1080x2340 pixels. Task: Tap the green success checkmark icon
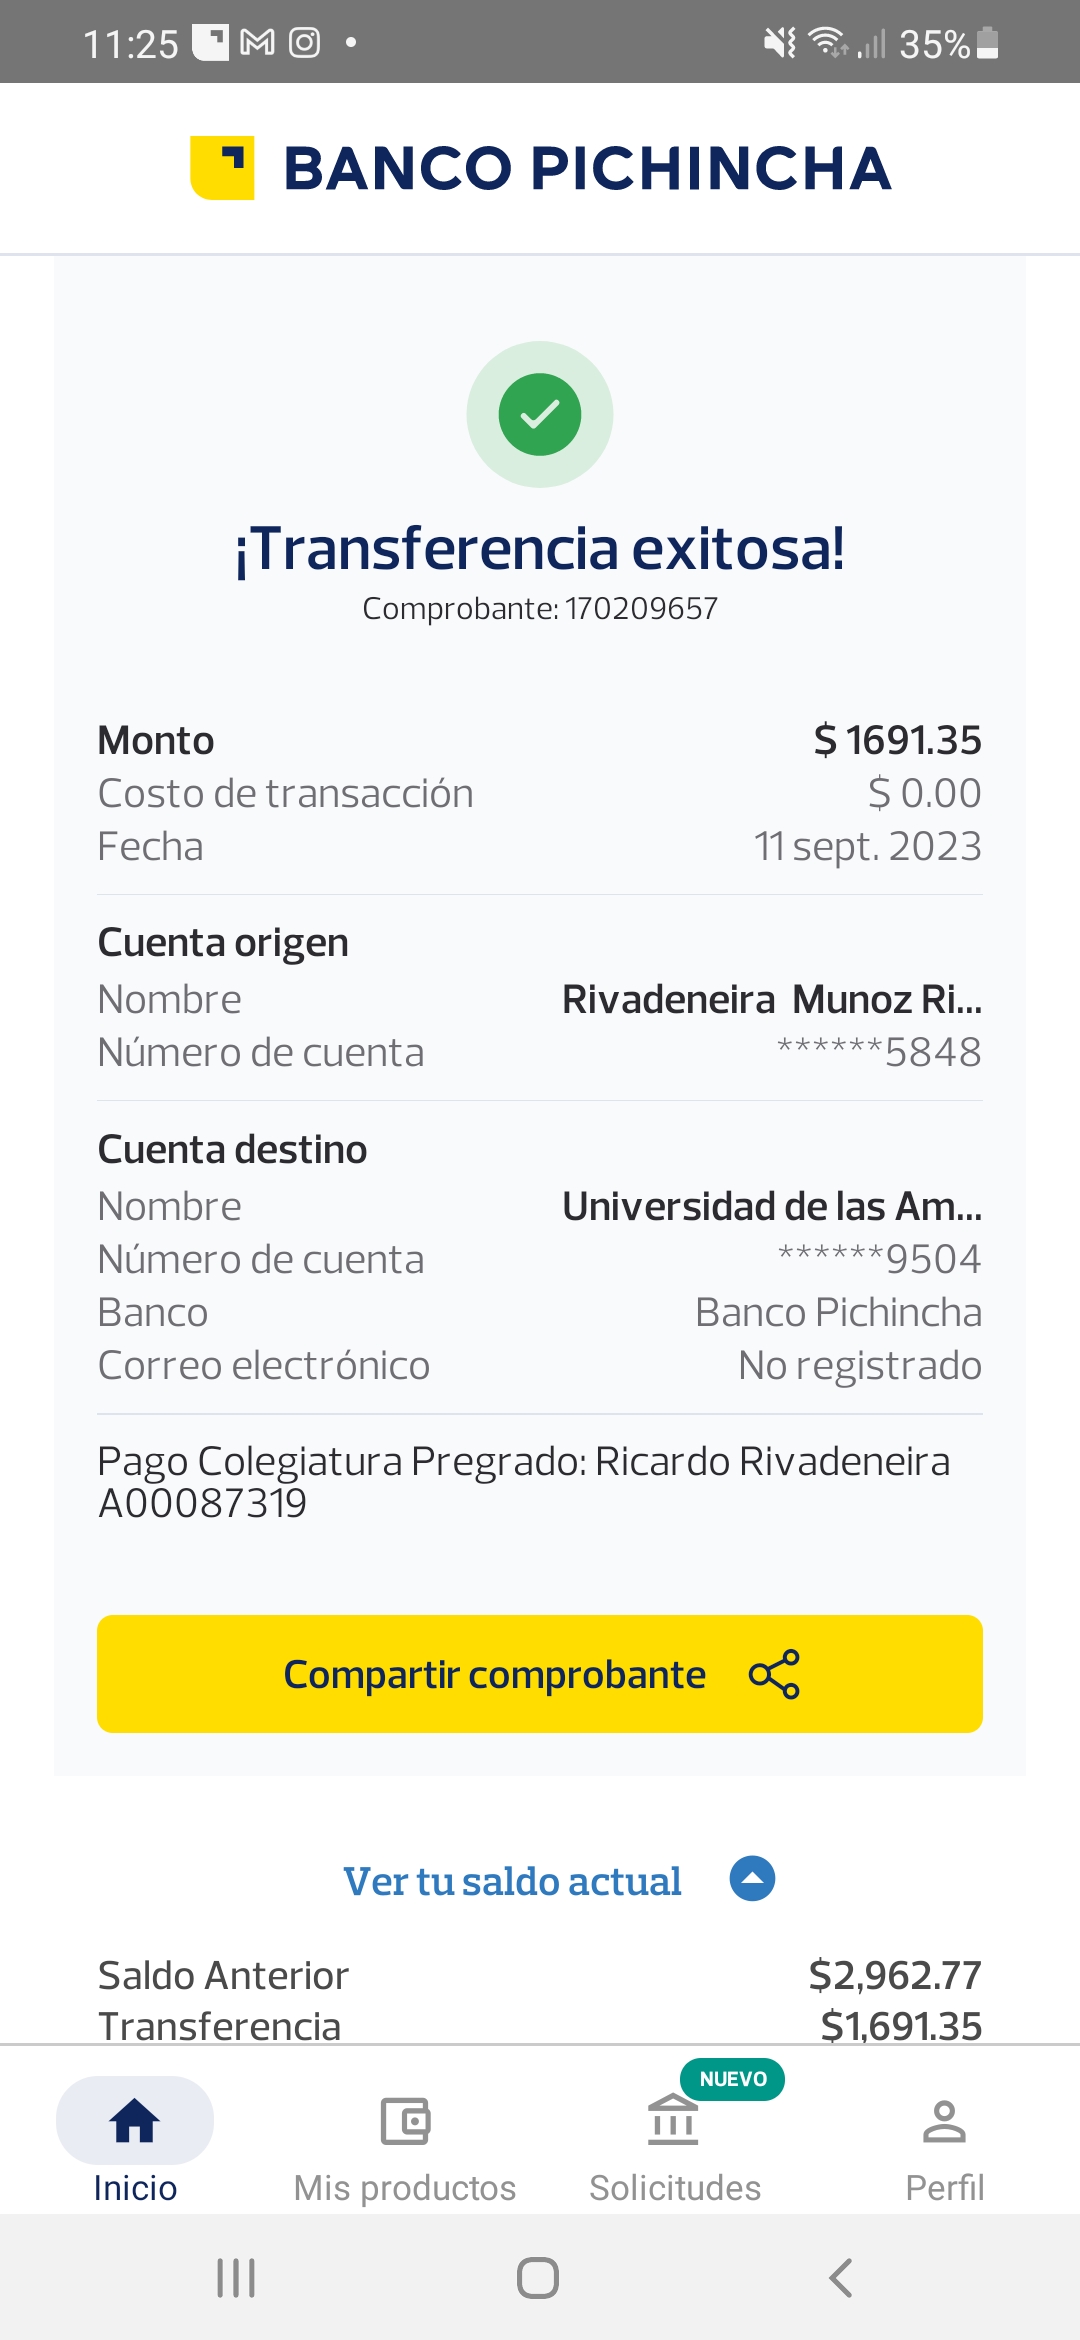pos(540,414)
